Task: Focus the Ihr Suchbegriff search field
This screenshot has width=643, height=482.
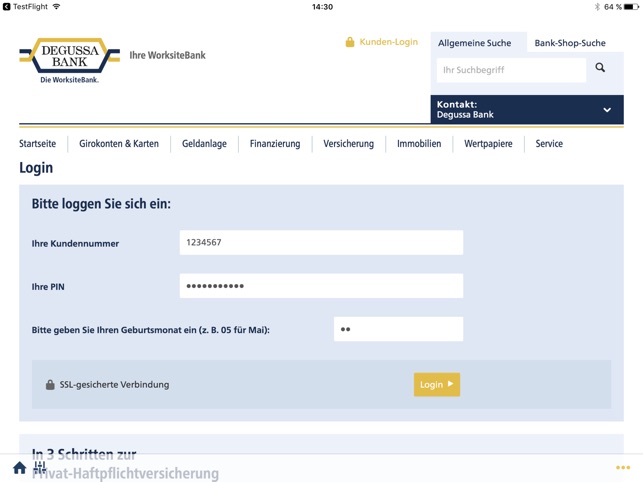Action: (x=511, y=70)
